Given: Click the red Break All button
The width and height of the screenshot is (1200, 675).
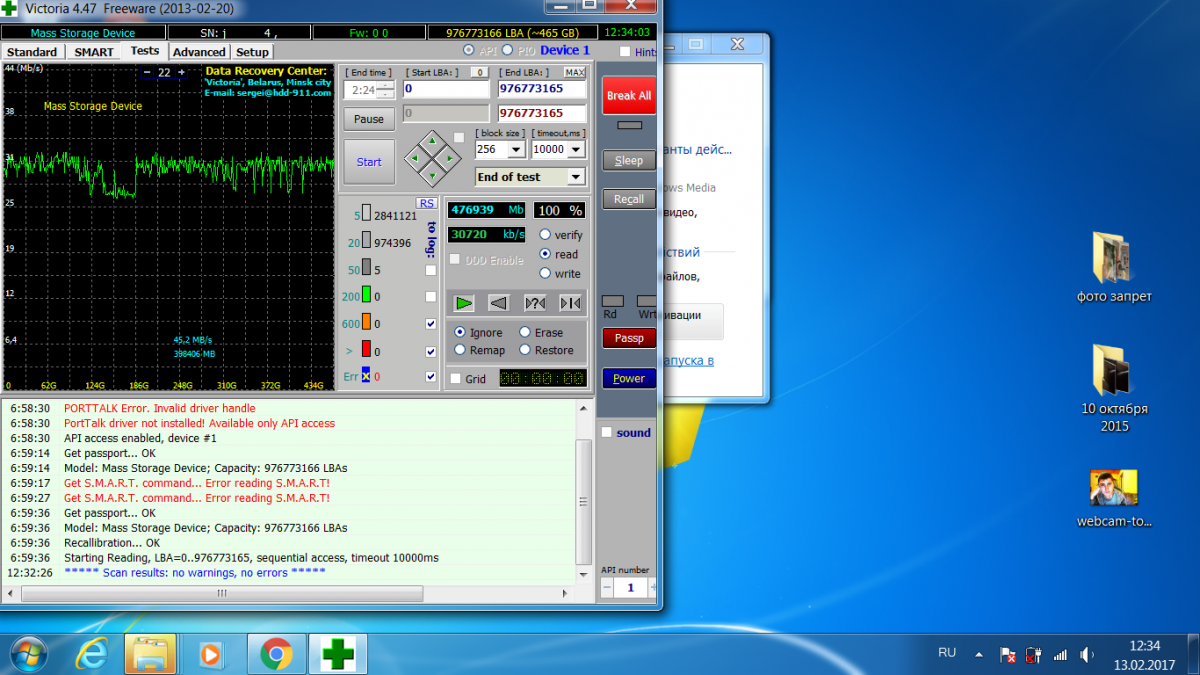Looking at the screenshot, I should [629, 95].
